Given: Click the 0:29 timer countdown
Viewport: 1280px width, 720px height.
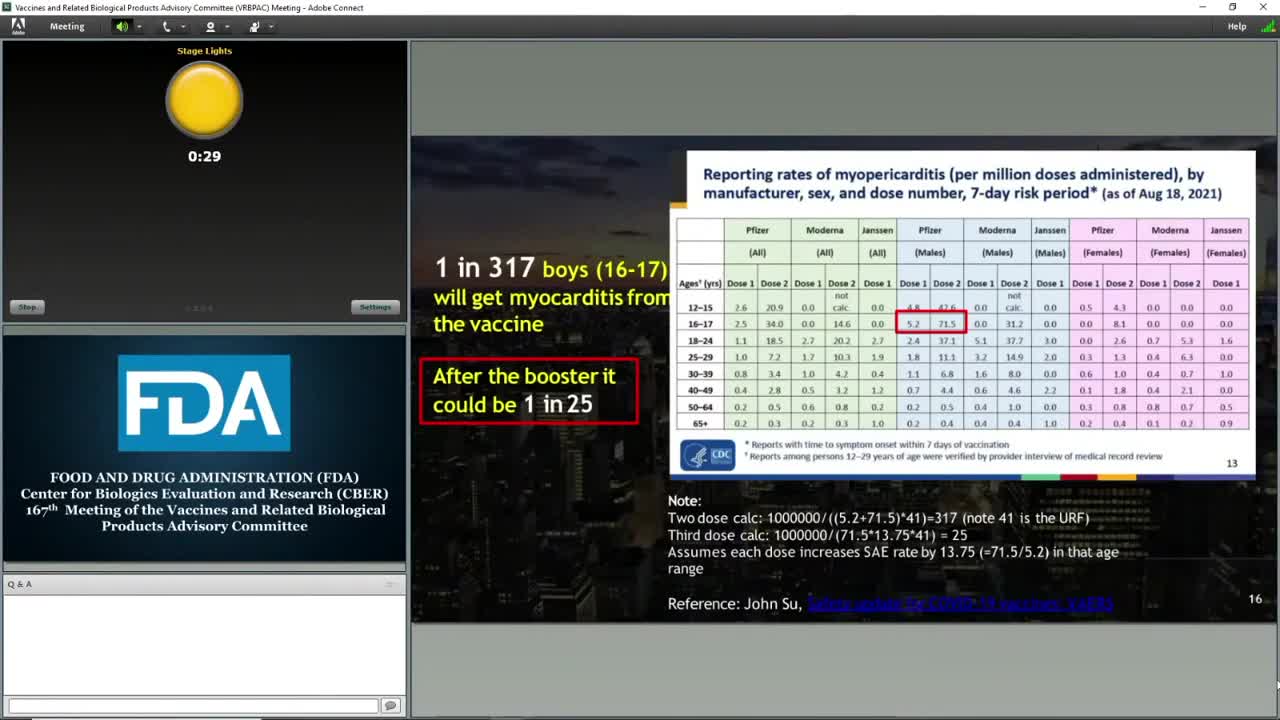Looking at the screenshot, I should pyautogui.click(x=204, y=156).
